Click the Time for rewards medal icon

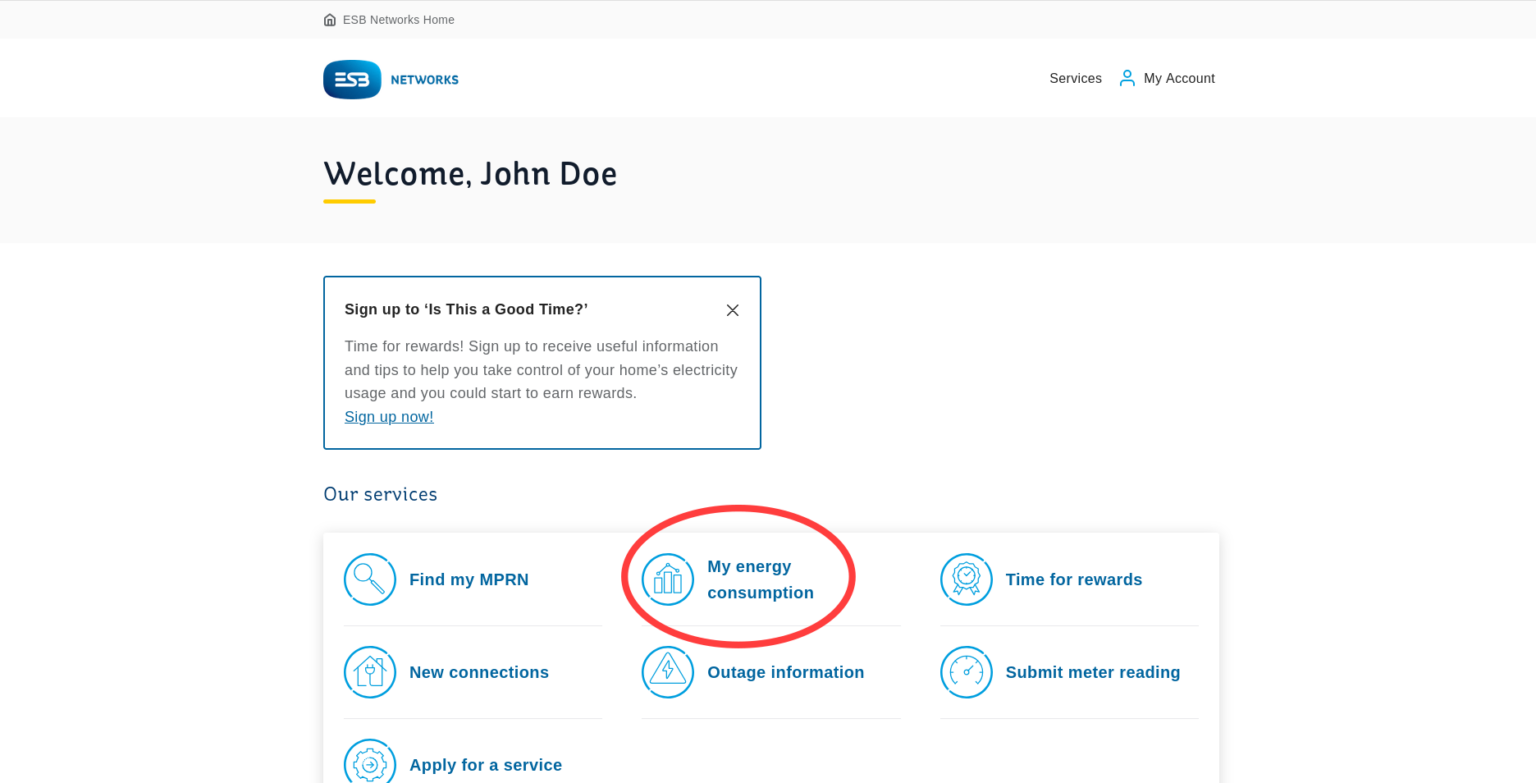966,579
